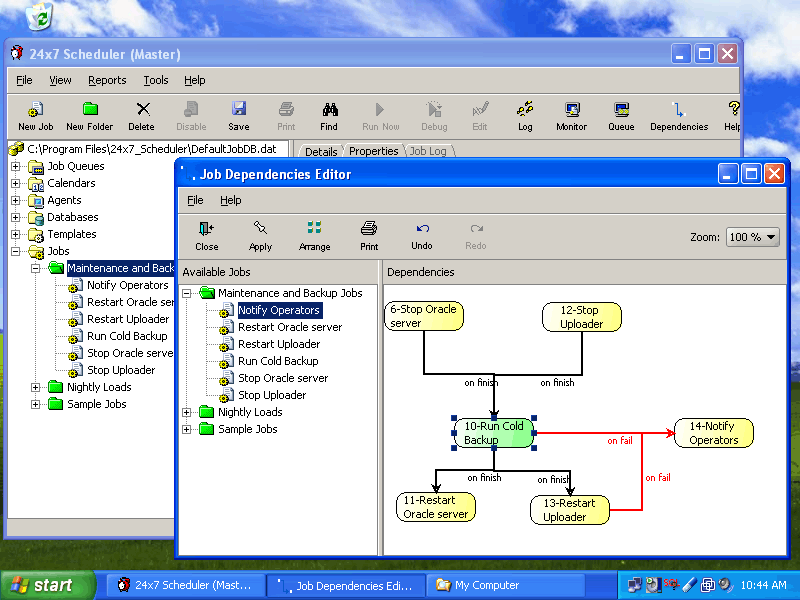Viewport: 800px width, 600px height.
Task: Open Zoom 100% dropdown
Action: [x=753, y=237]
